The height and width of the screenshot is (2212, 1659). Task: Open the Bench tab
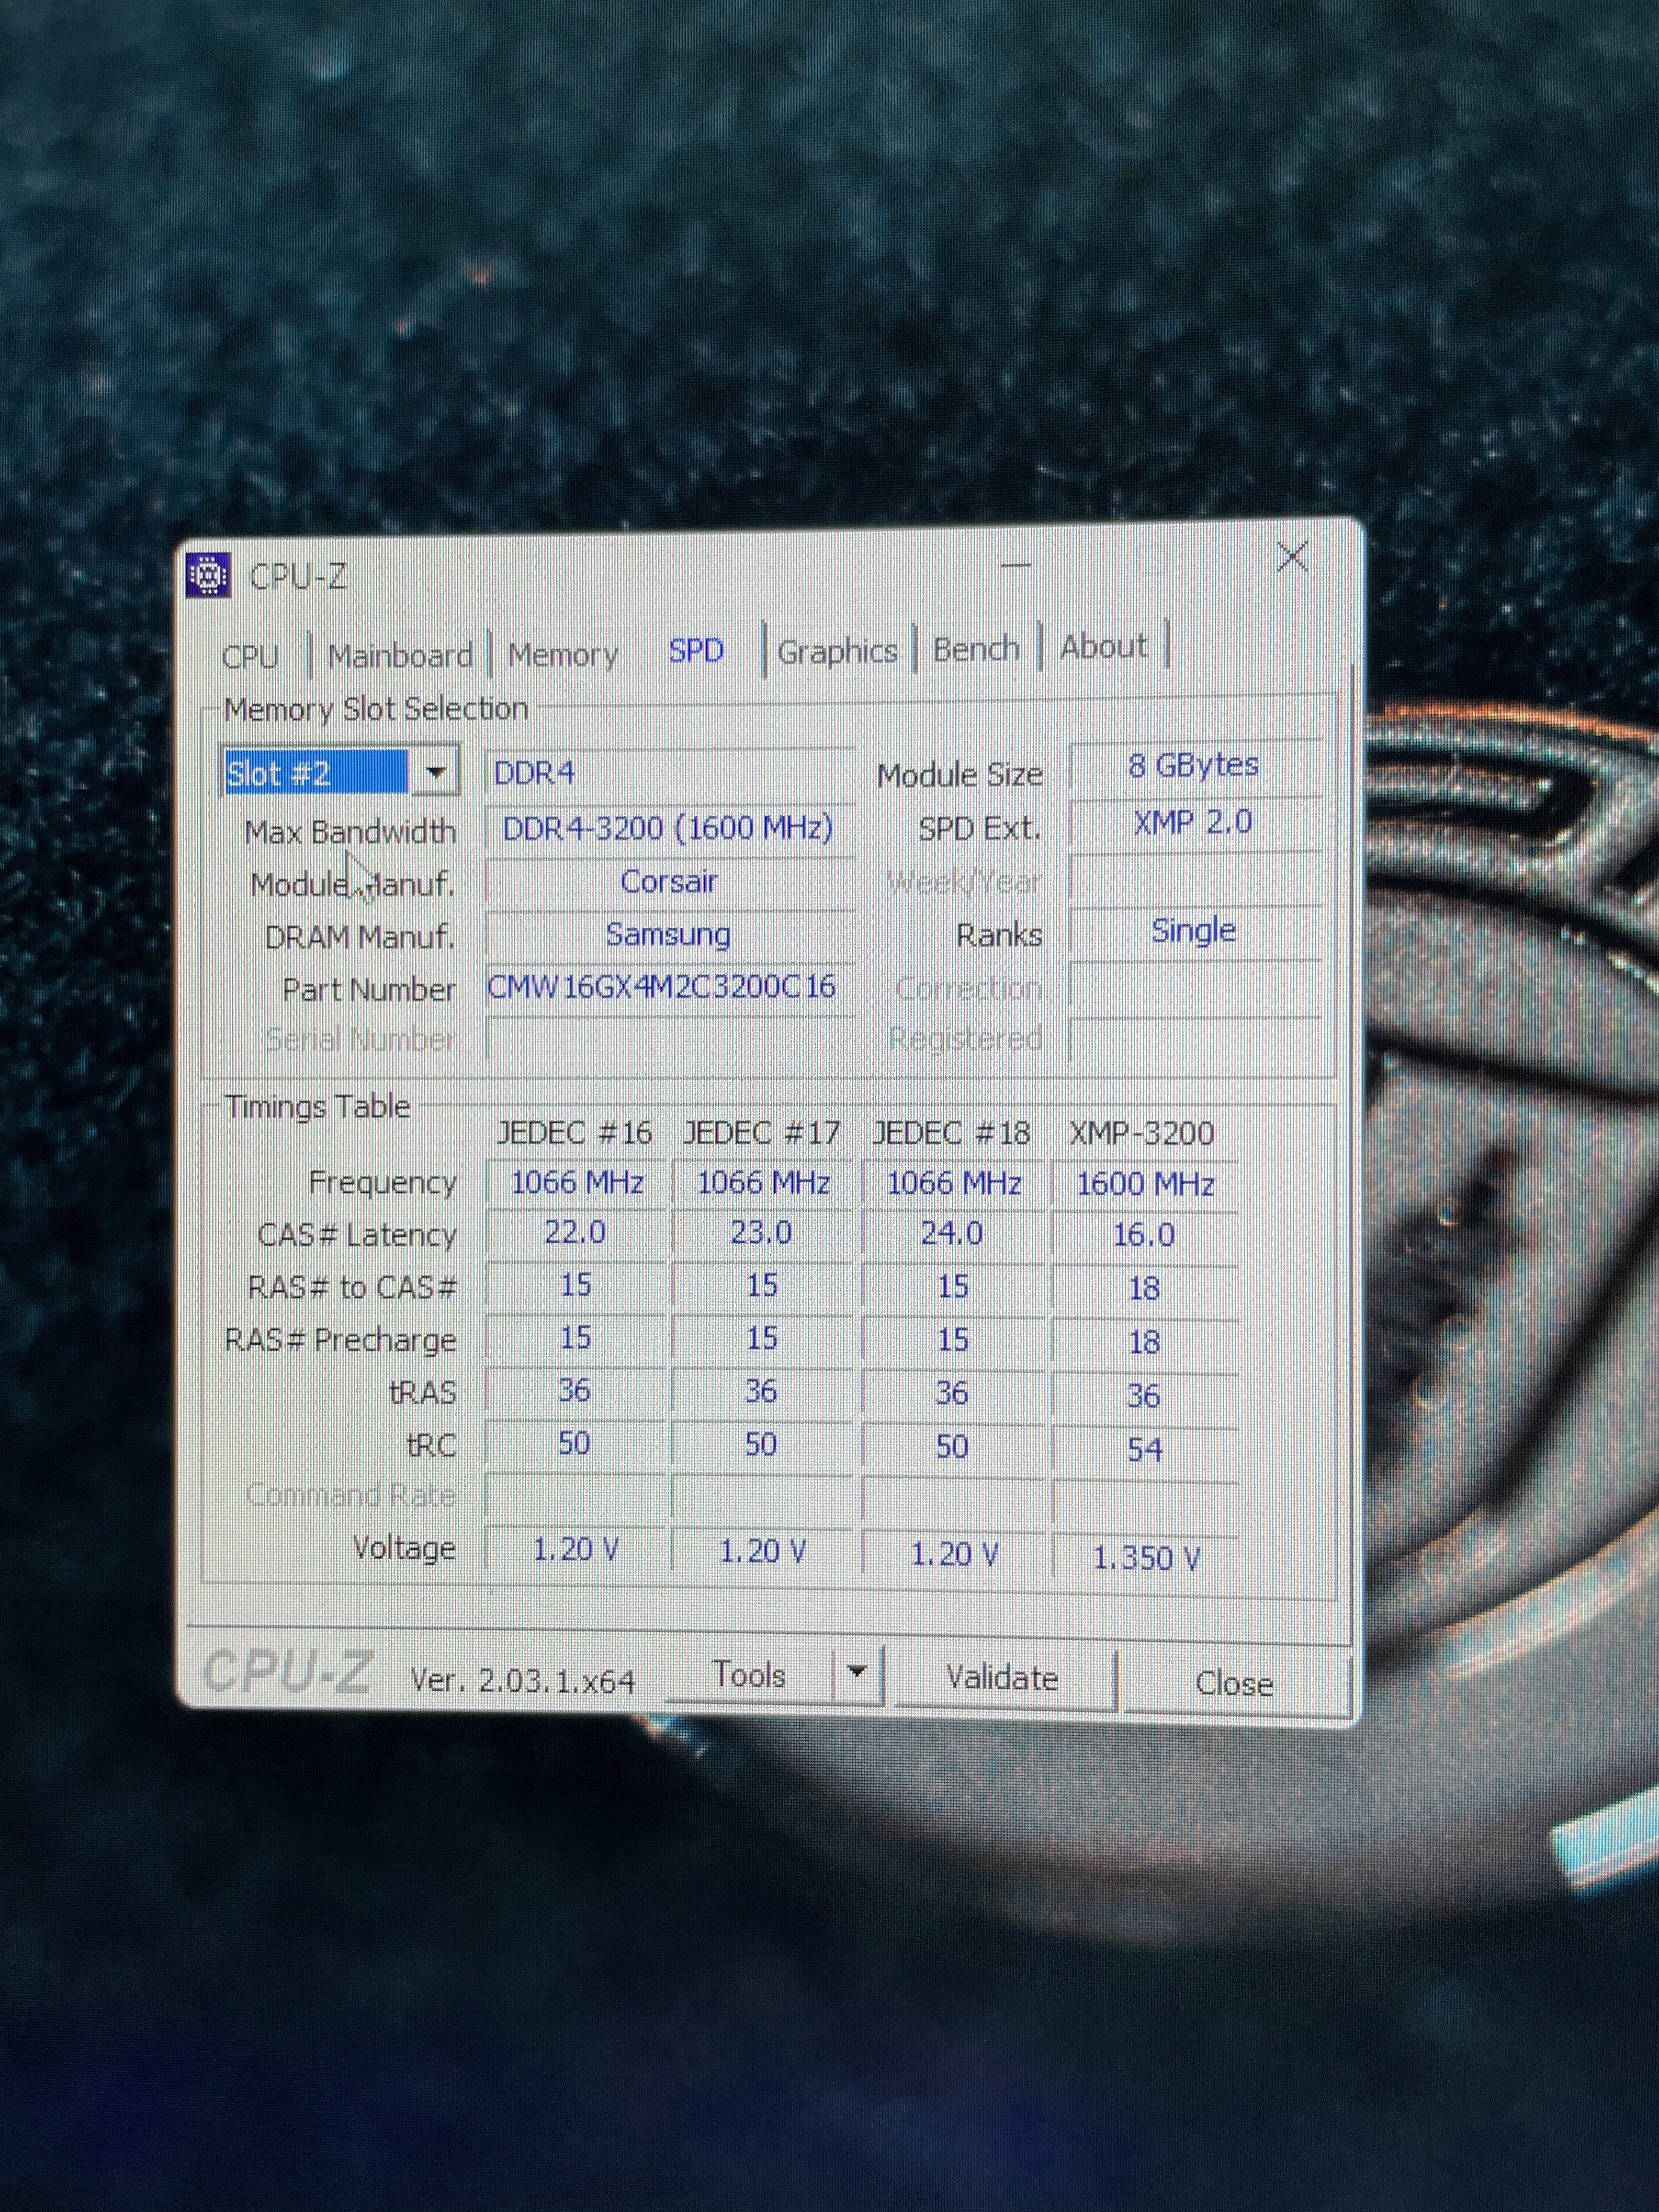tap(976, 649)
